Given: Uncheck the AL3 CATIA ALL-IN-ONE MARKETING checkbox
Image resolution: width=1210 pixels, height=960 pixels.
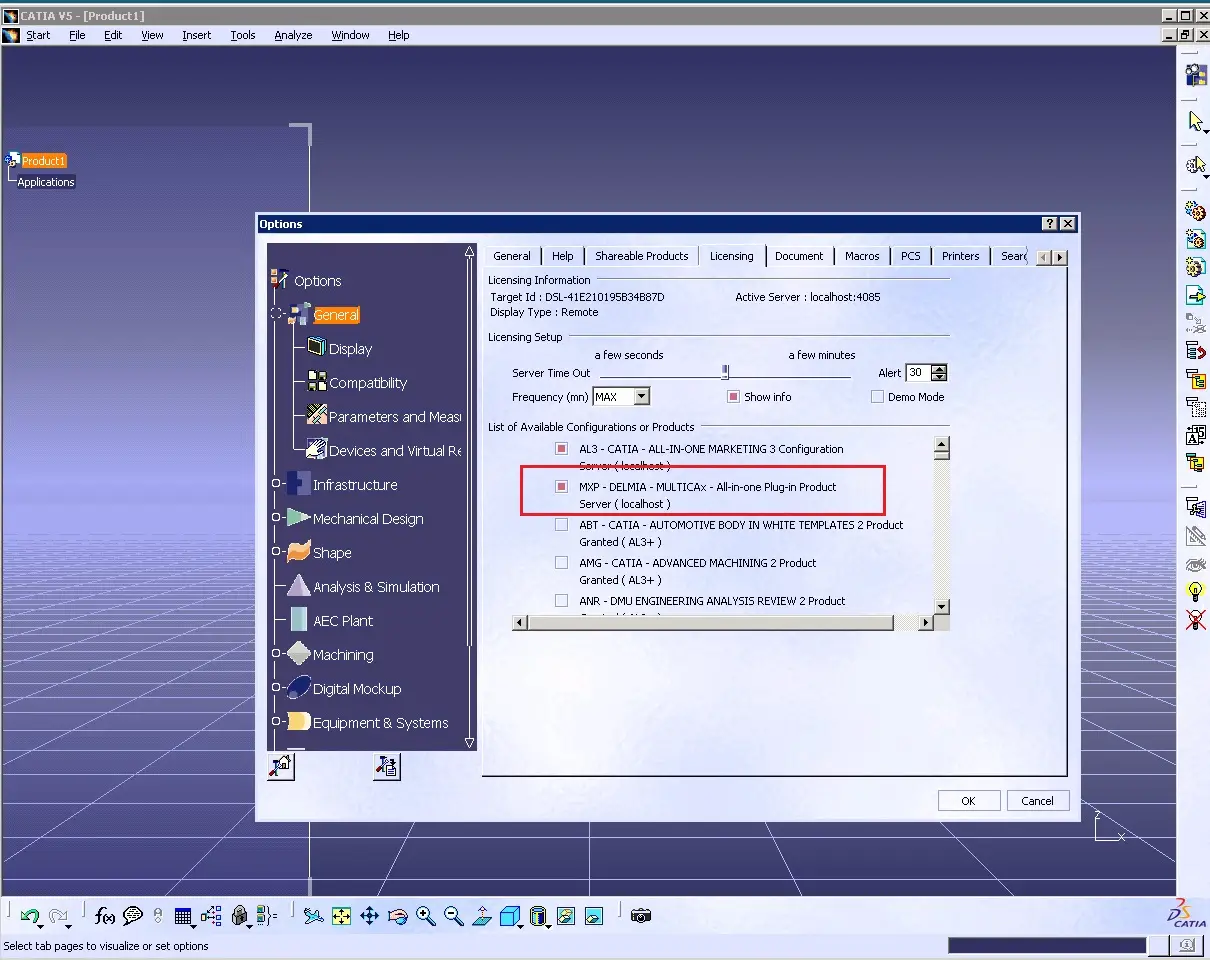Looking at the screenshot, I should click(561, 449).
